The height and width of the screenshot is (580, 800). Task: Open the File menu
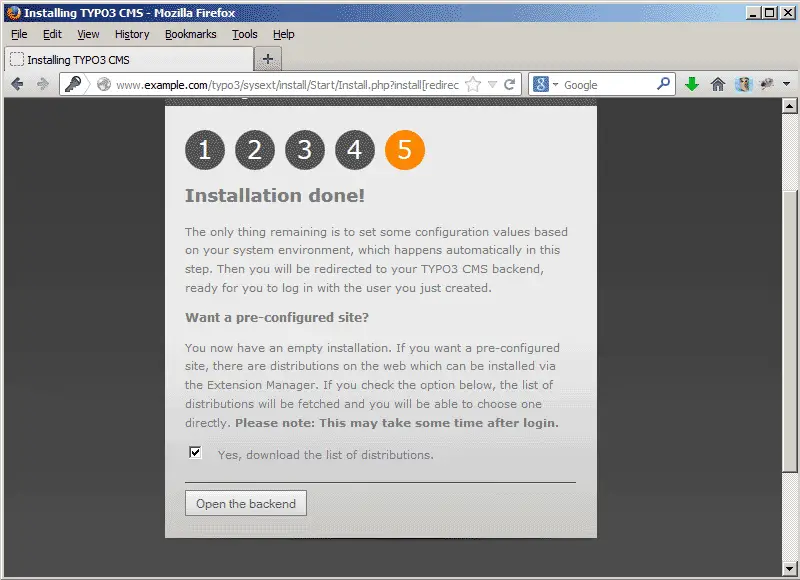(19, 34)
